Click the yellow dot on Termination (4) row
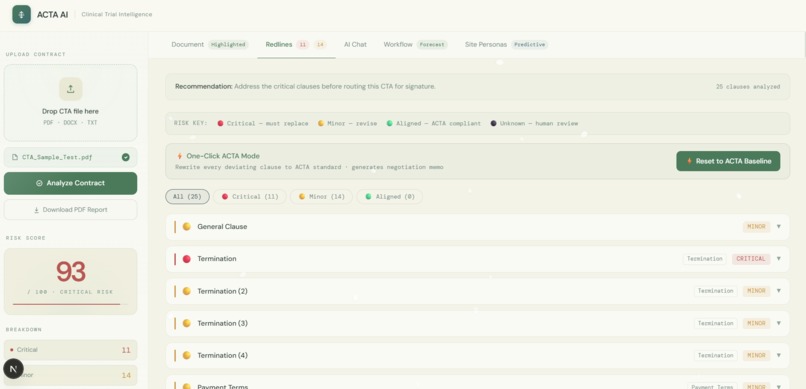Screen dimensions: 806x389 pyautogui.click(x=187, y=356)
